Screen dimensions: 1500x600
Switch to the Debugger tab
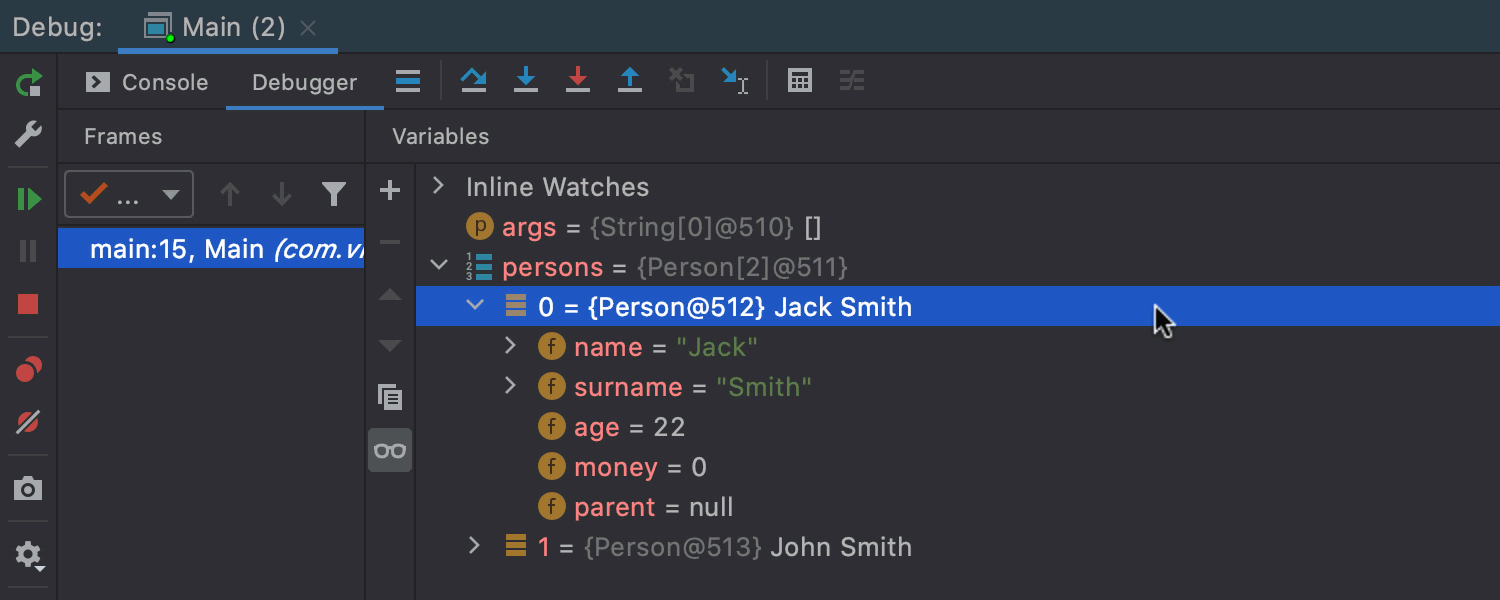pyautogui.click(x=304, y=82)
